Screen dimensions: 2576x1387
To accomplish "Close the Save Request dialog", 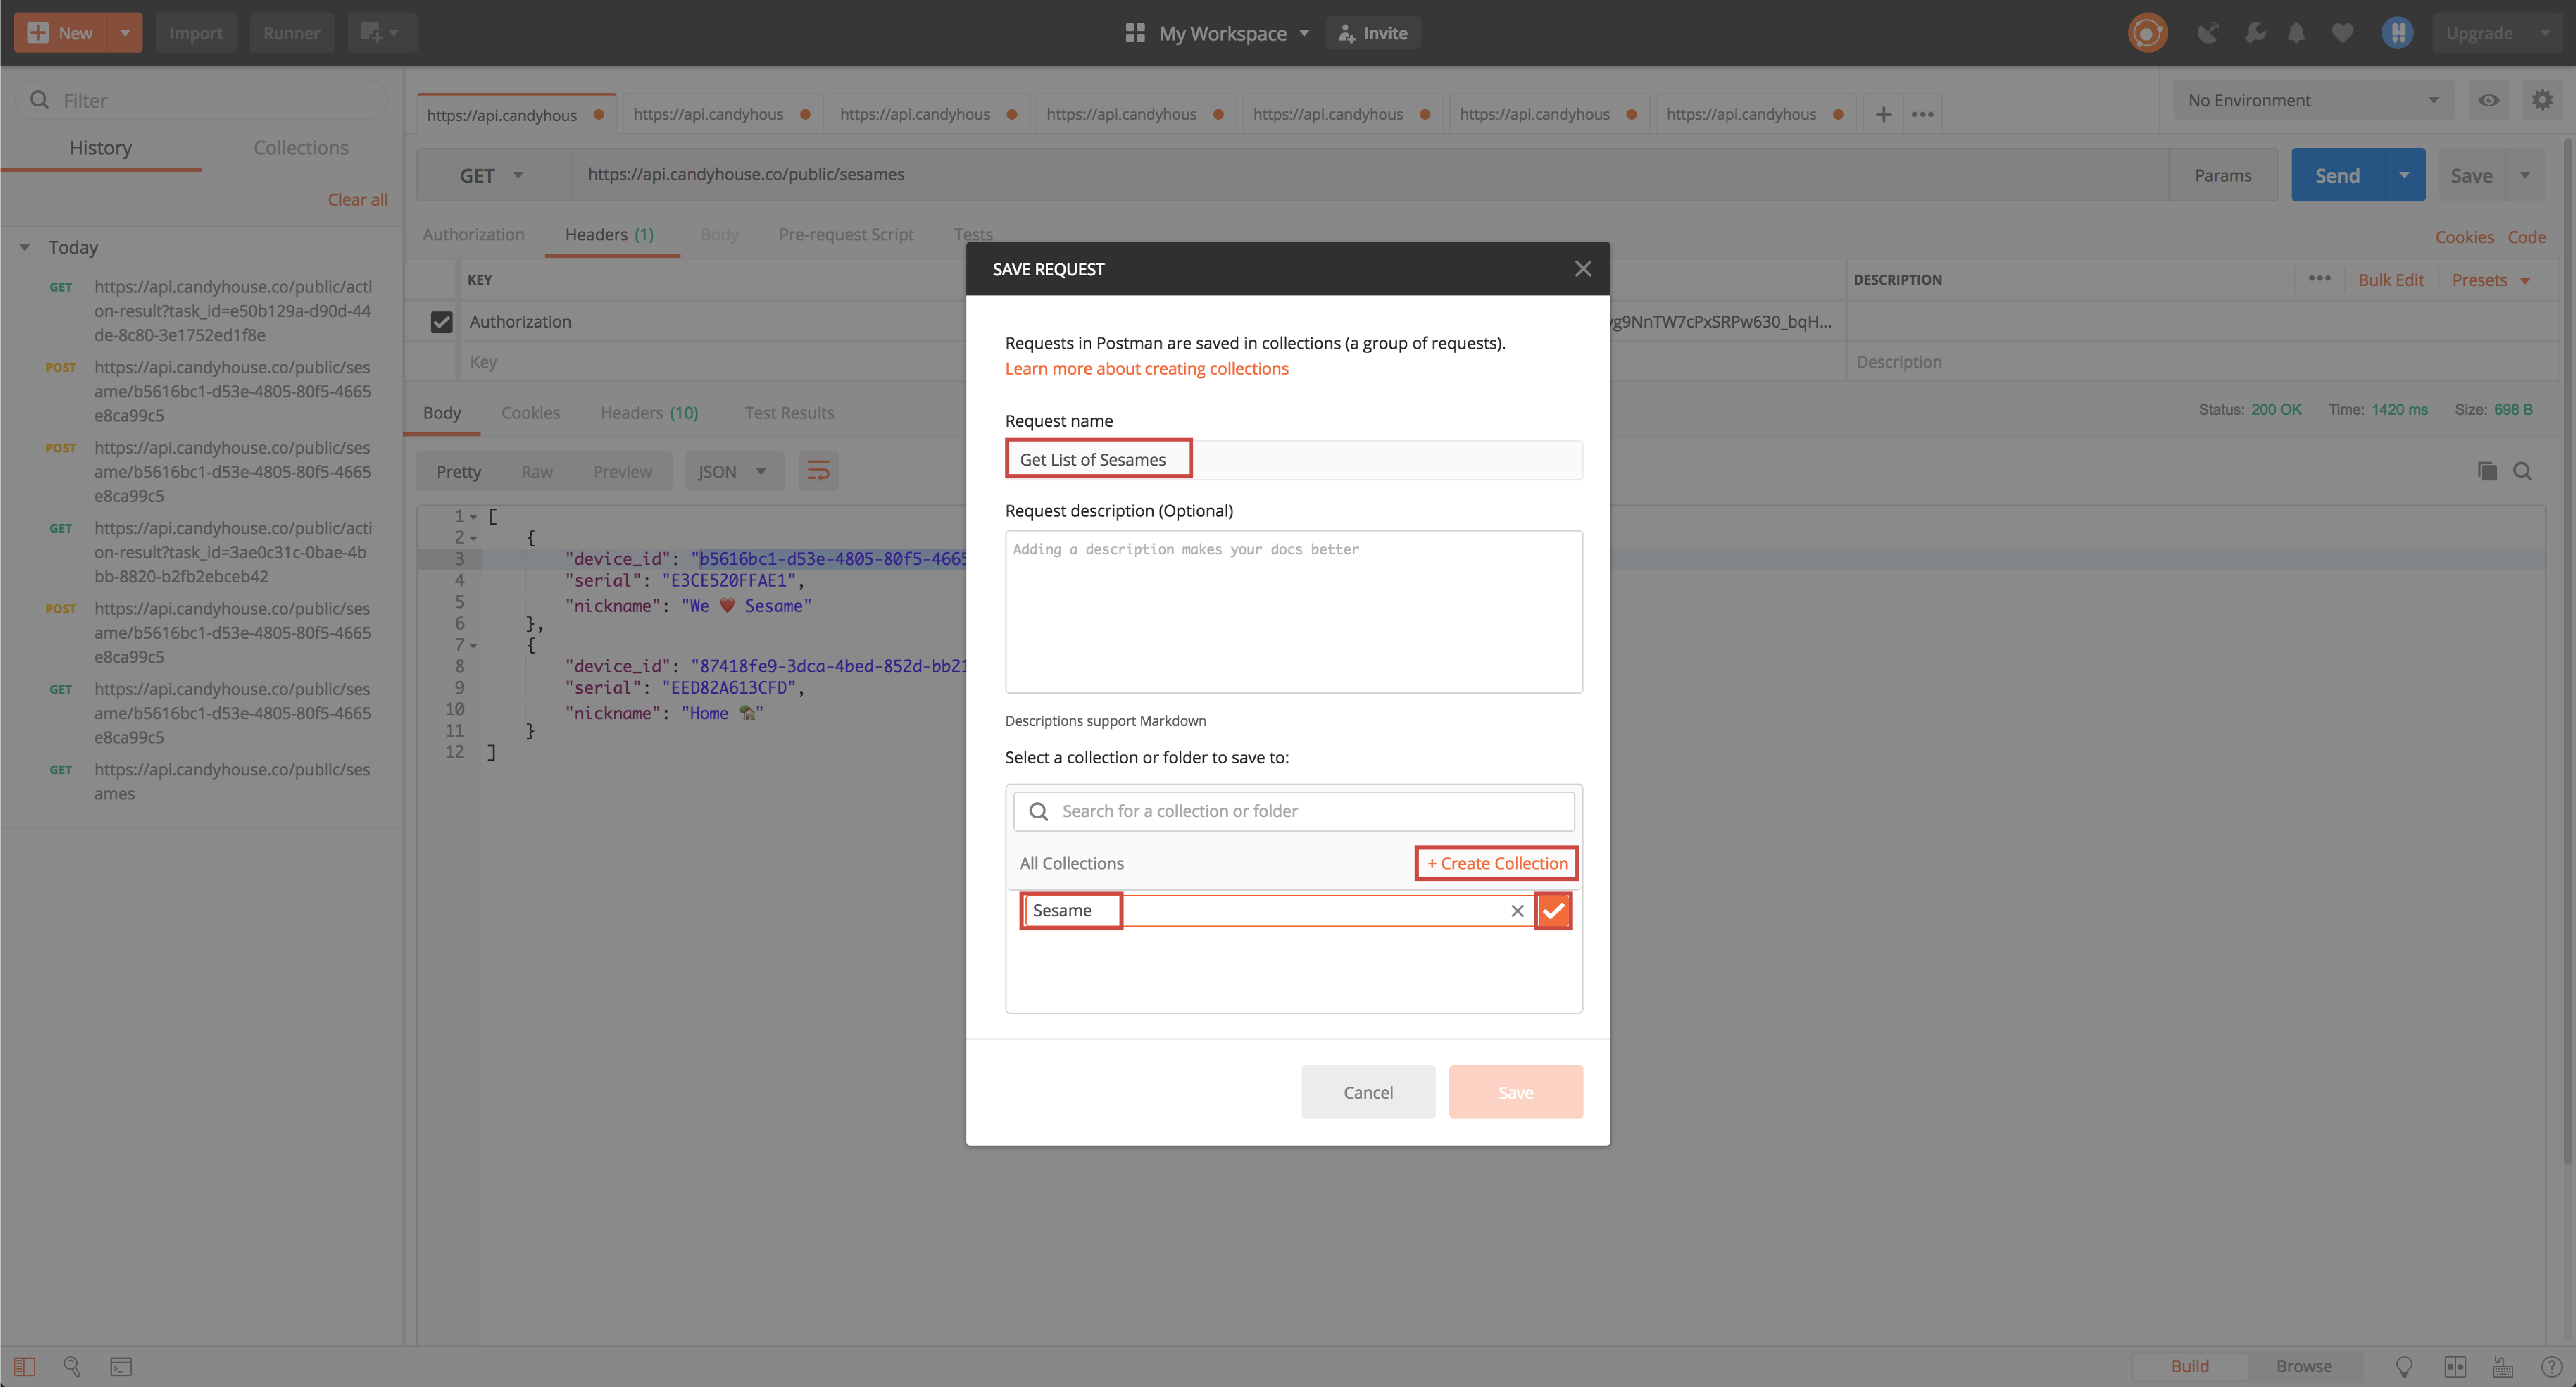I will point(1582,268).
